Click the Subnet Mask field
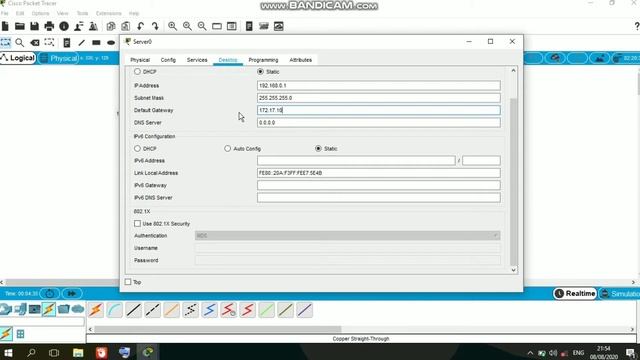Viewport: 640px width, 360px height. 379,98
